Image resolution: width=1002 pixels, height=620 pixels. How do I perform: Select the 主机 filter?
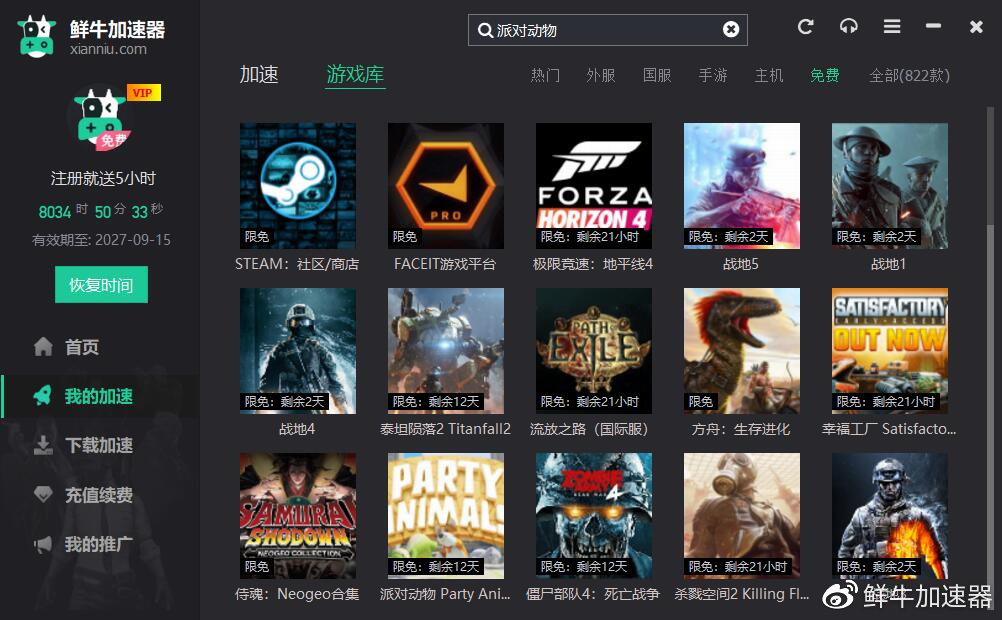click(769, 75)
